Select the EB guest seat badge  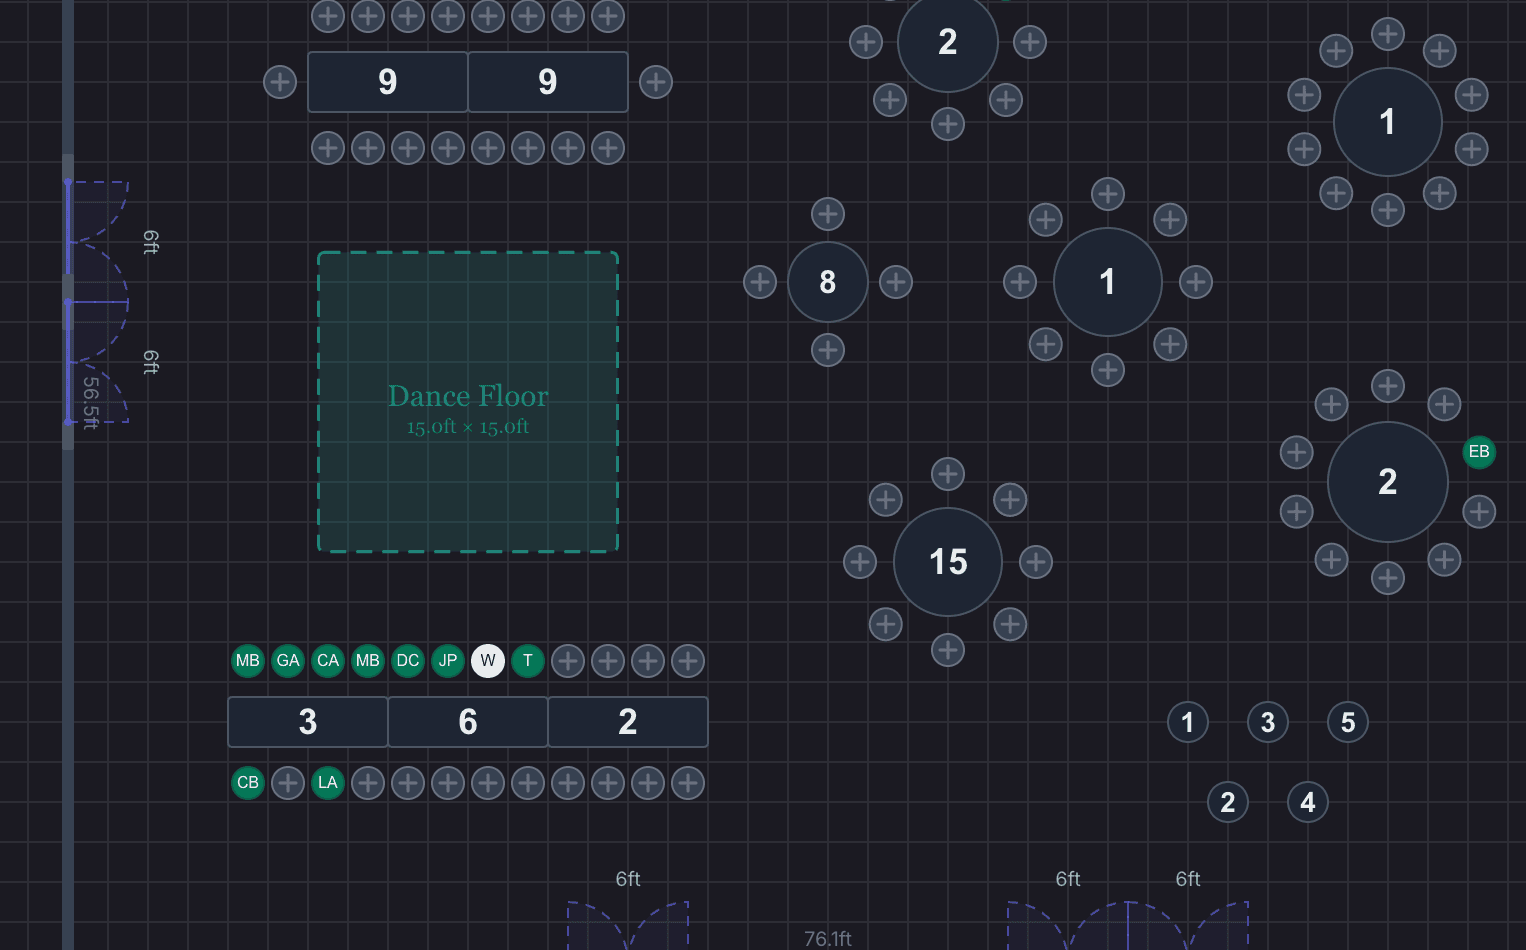[x=1479, y=452]
